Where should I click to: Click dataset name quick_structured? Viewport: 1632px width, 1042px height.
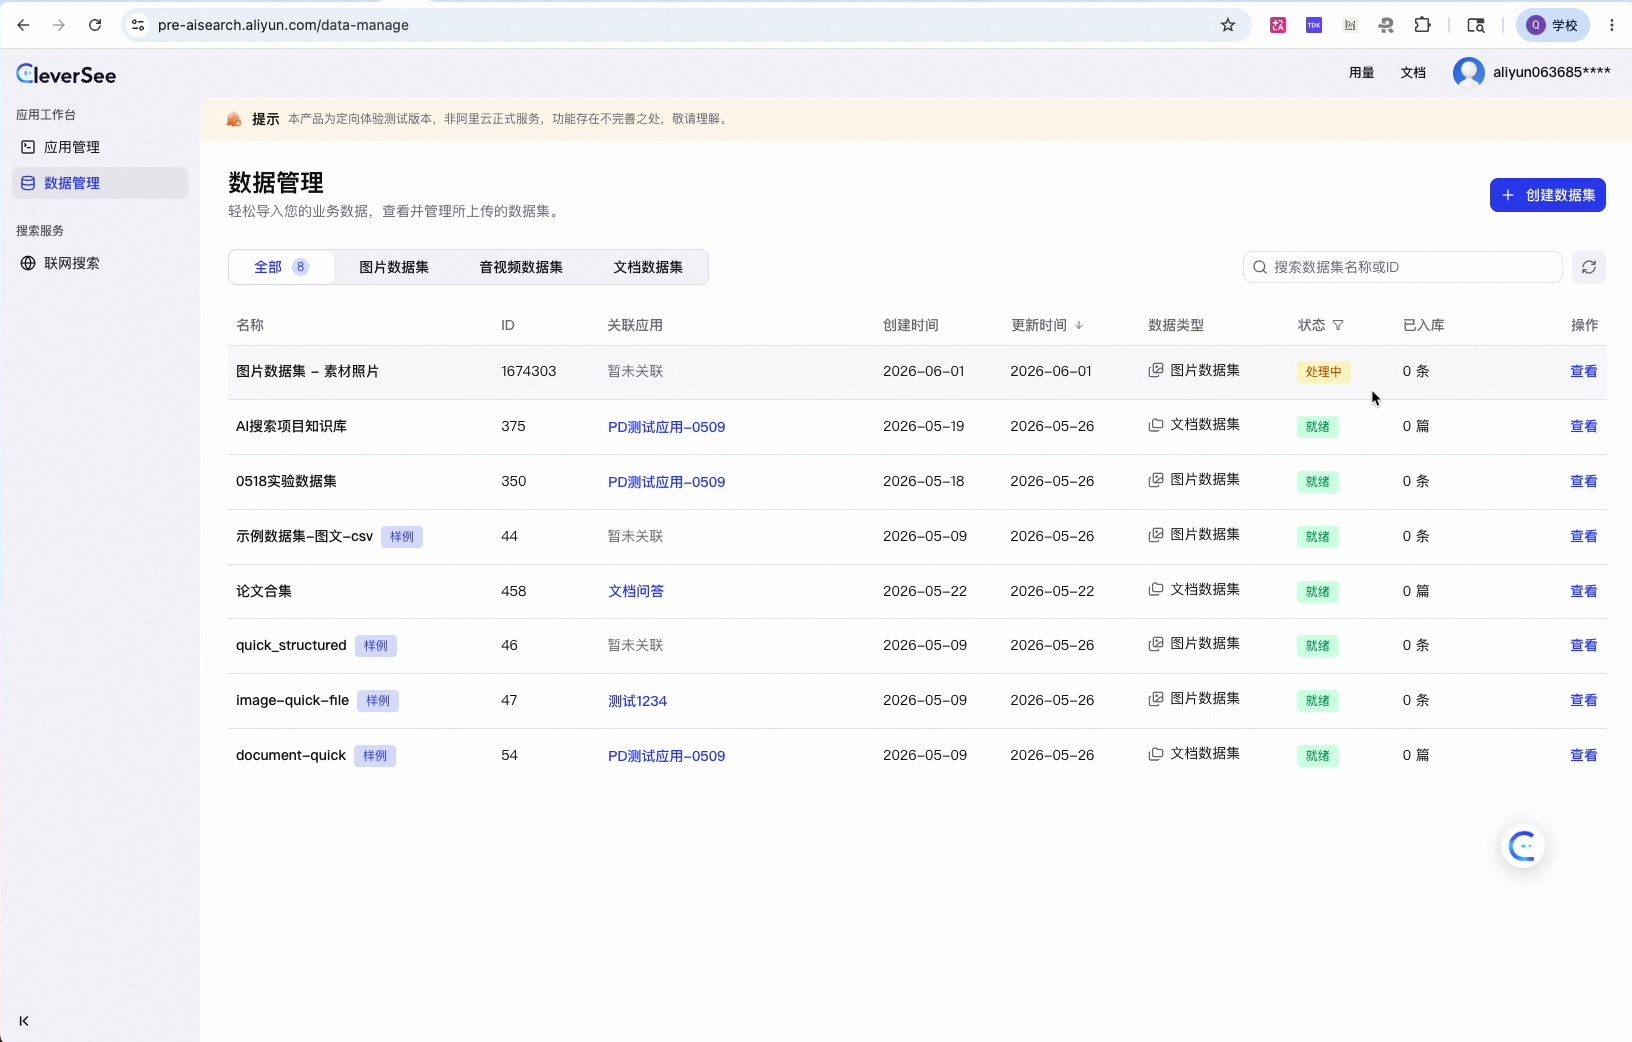click(291, 645)
